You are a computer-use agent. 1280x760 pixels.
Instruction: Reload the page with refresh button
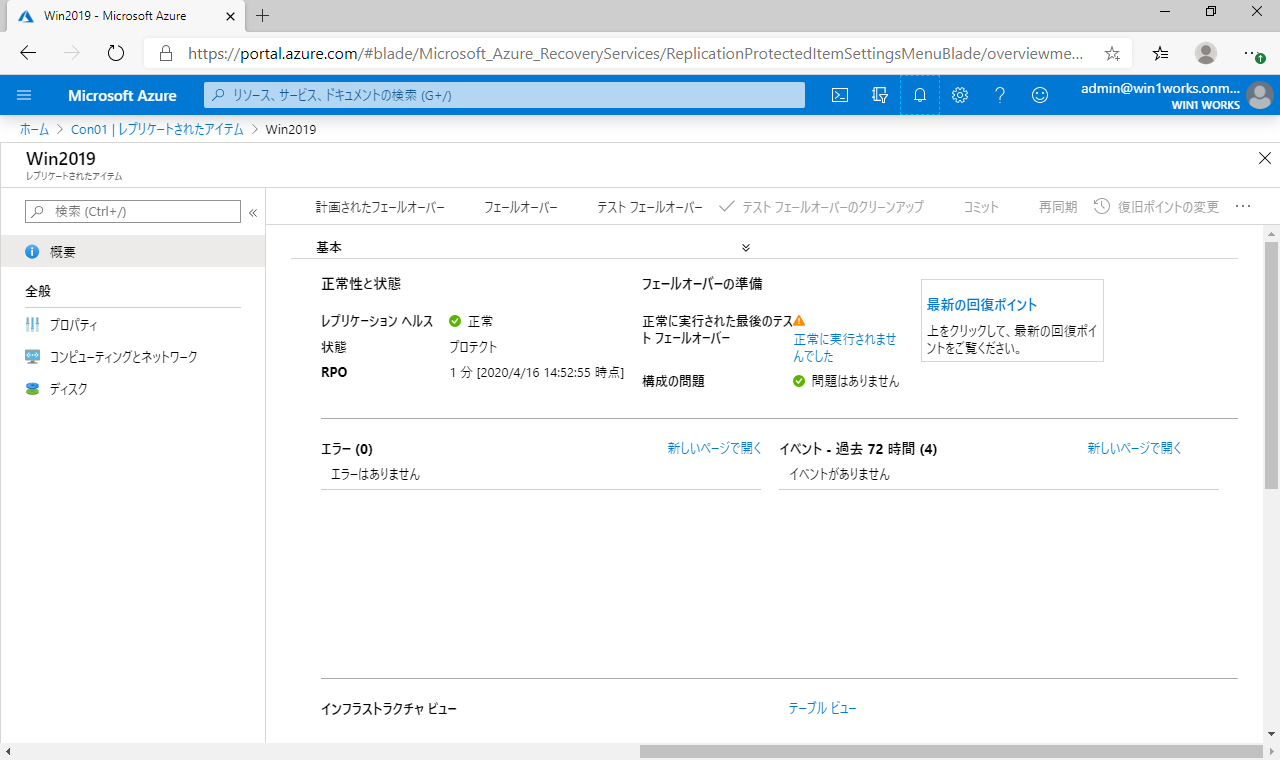[115, 53]
